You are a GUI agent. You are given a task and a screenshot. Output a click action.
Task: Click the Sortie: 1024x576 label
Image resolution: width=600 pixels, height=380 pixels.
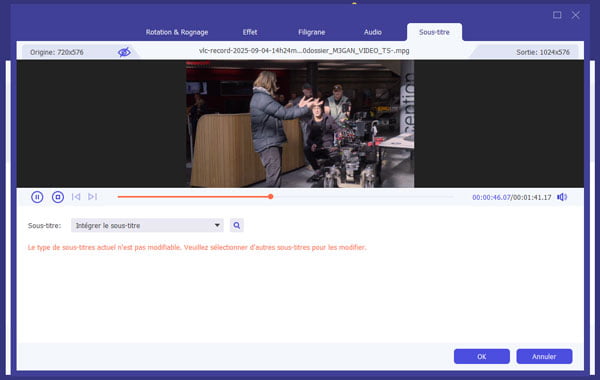pos(543,52)
